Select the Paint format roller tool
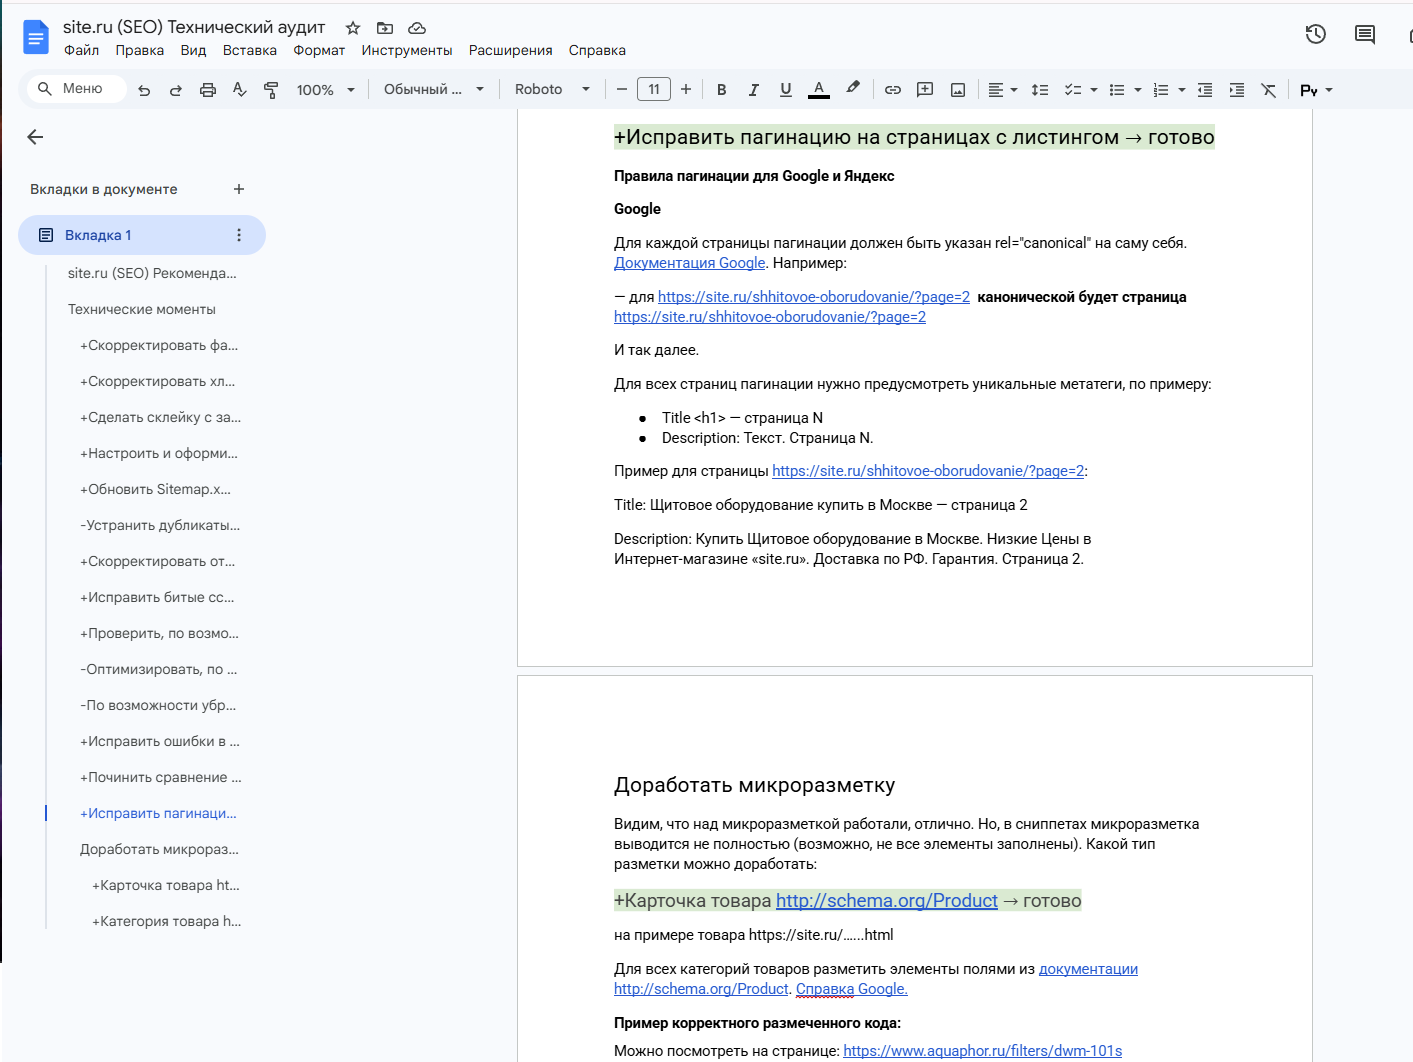Viewport: 1413px width, 1062px height. click(271, 90)
